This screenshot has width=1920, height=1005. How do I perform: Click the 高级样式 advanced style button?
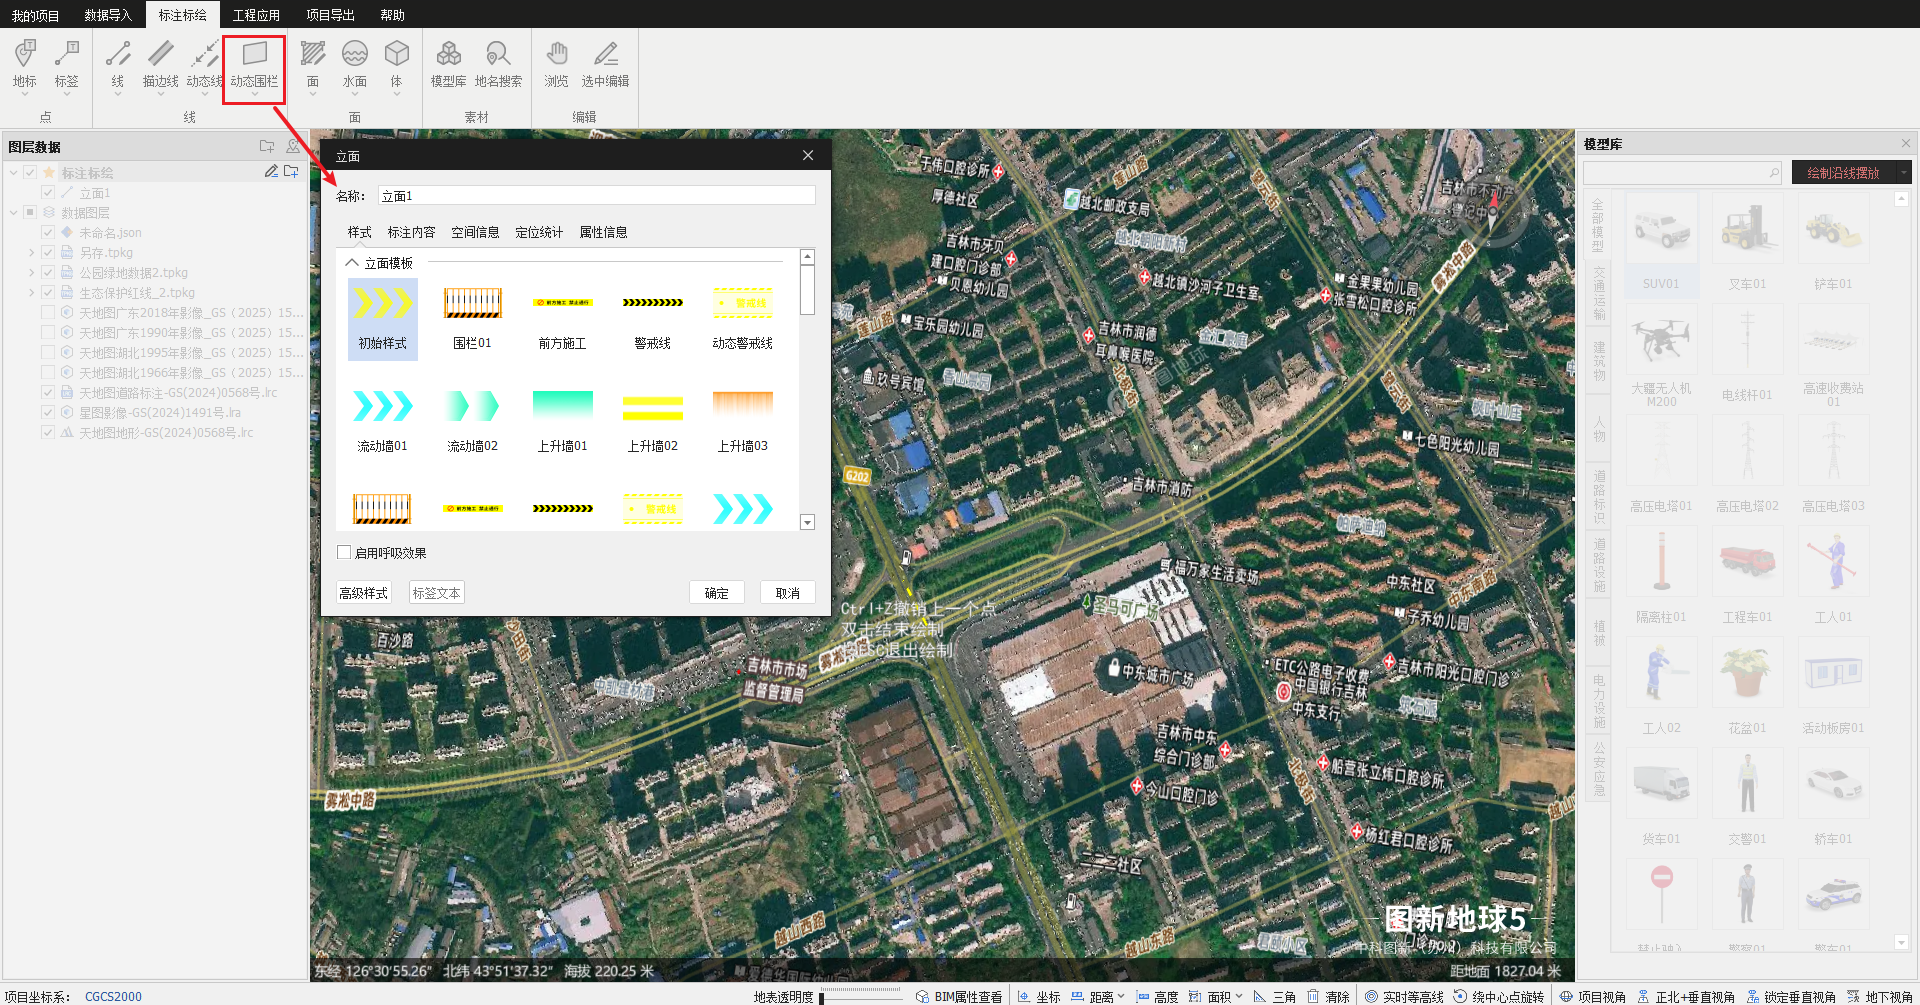click(363, 593)
